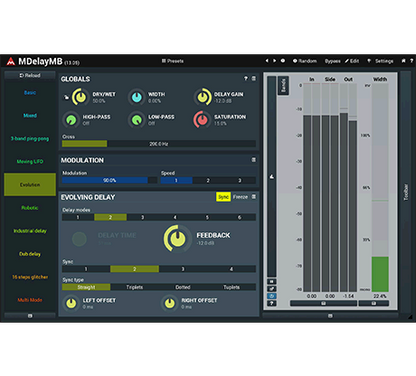Click the Dry/Wet knob

(x=80, y=97)
